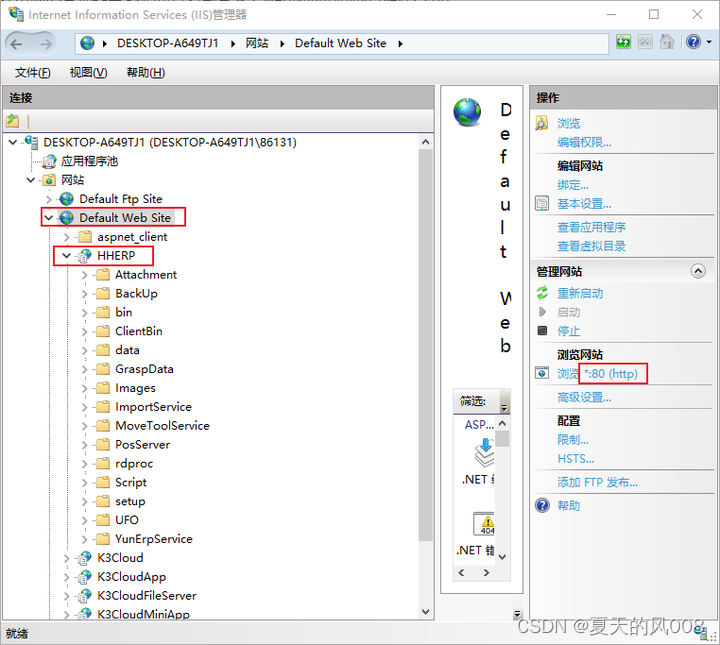
Task: Collapse the HHERP application node
Action: (x=67, y=256)
